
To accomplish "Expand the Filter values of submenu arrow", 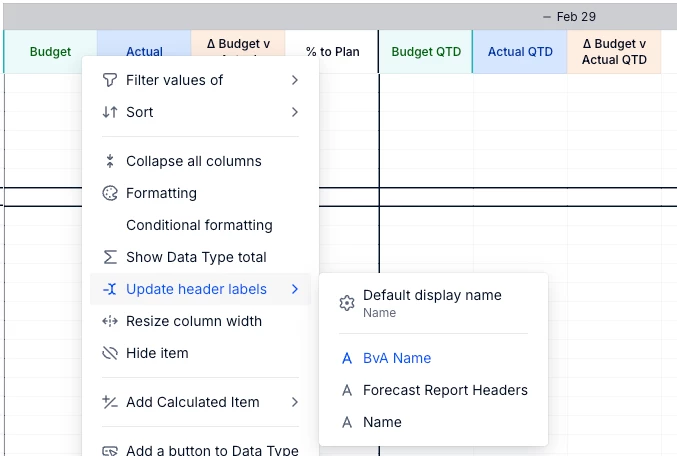I will [295, 80].
